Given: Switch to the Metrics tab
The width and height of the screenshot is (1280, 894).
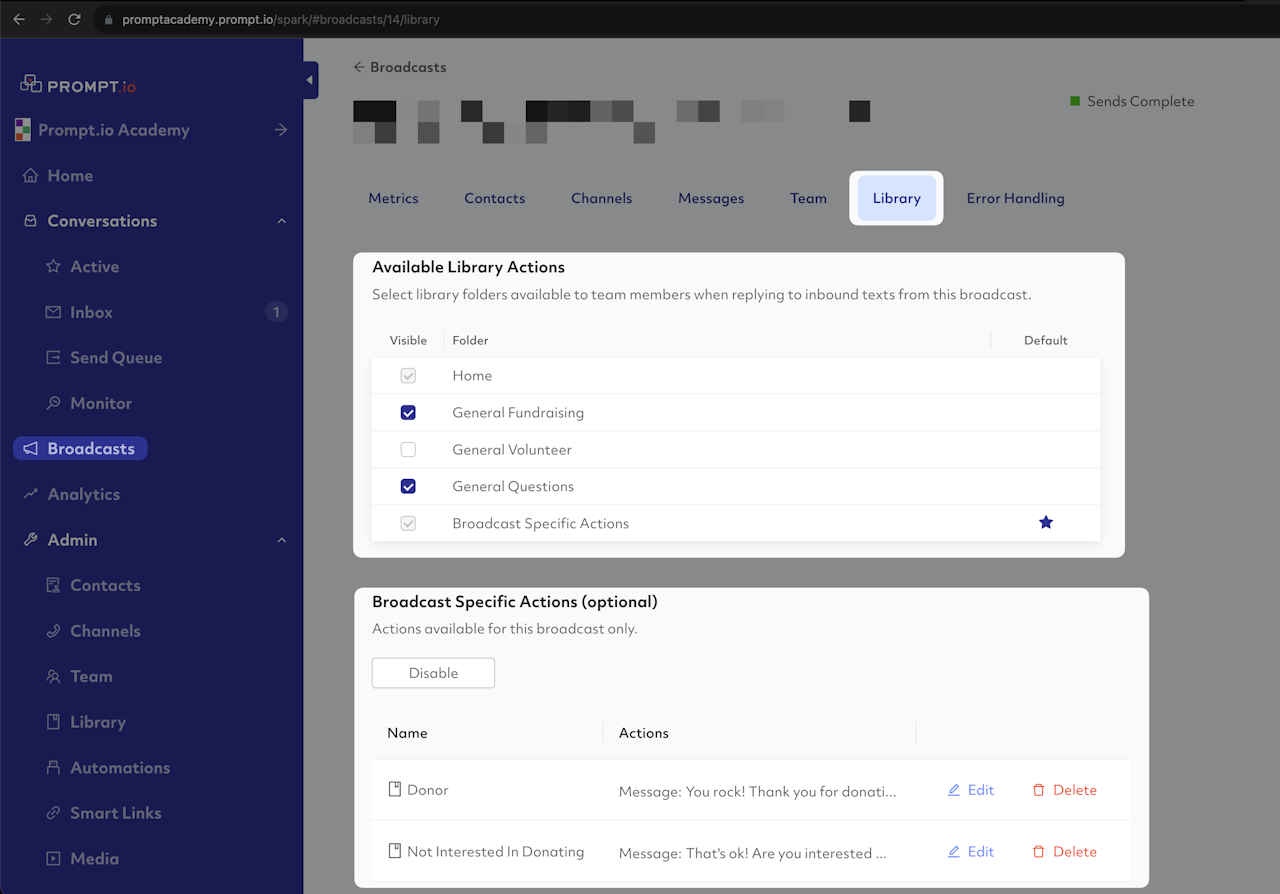Looking at the screenshot, I should [393, 198].
